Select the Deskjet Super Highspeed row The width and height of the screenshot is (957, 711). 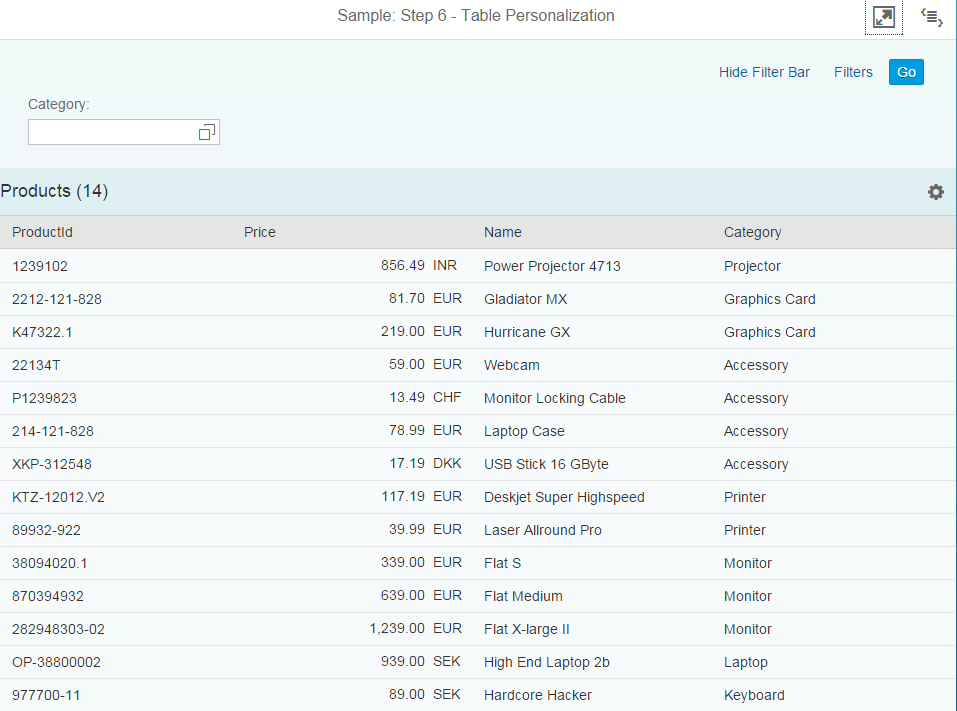coord(564,497)
